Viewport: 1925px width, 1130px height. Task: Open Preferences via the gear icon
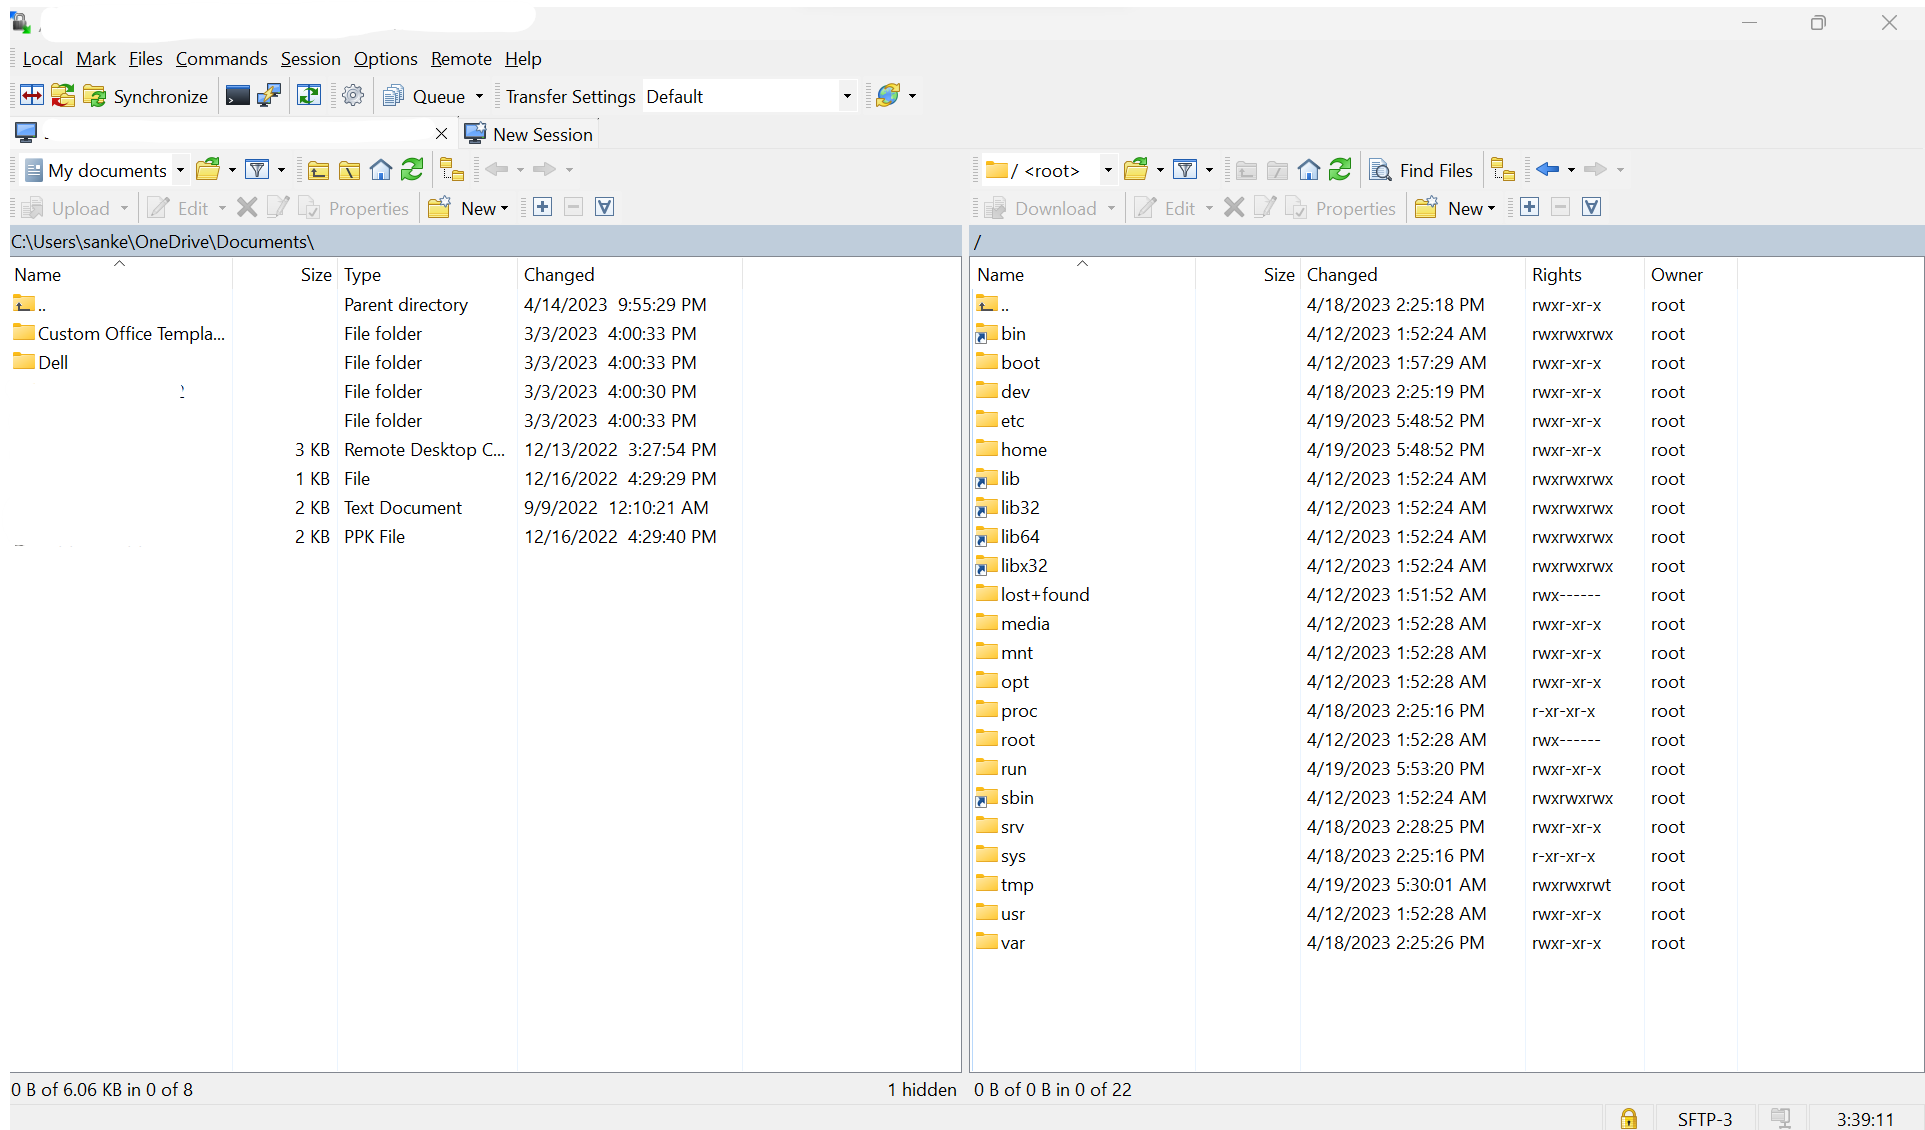click(352, 95)
